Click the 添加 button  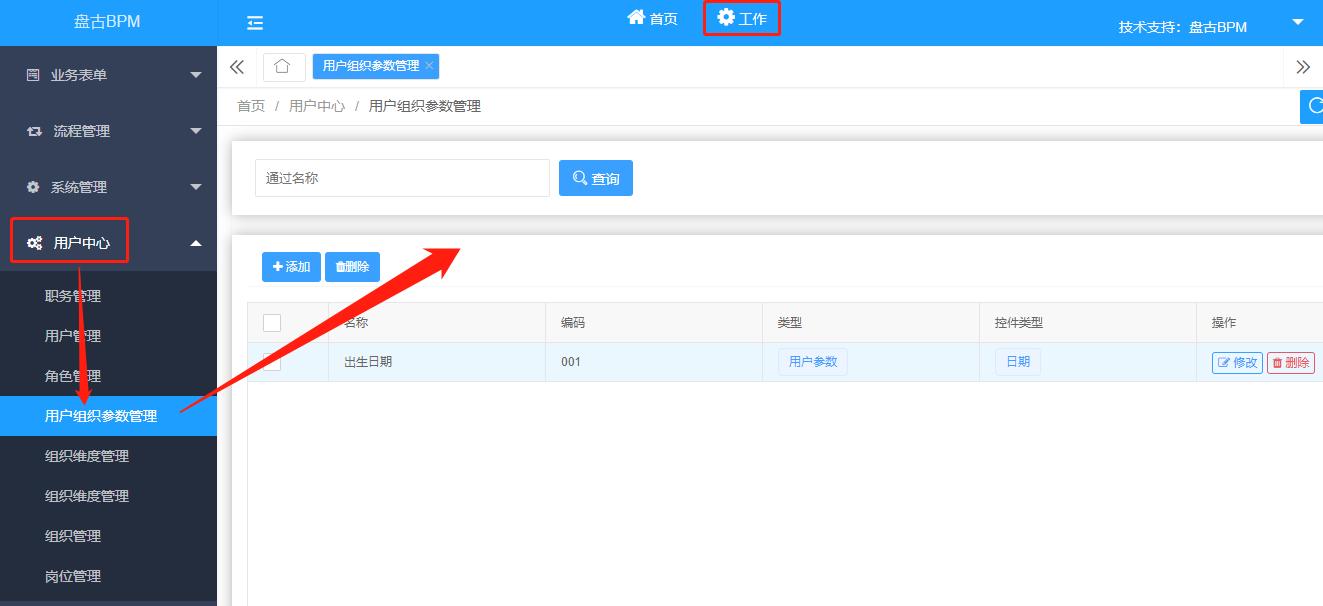coord(291,267)
